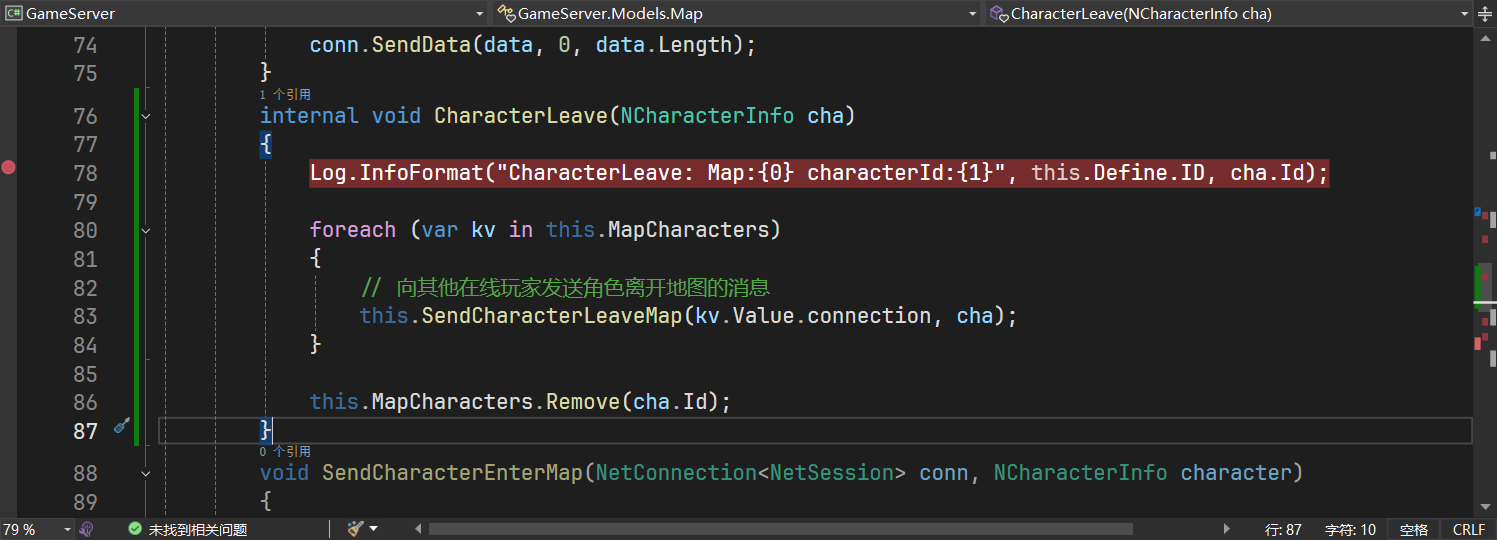Click the breakpoint dot on line 78

pyautogui.click(x=9, y=168)
